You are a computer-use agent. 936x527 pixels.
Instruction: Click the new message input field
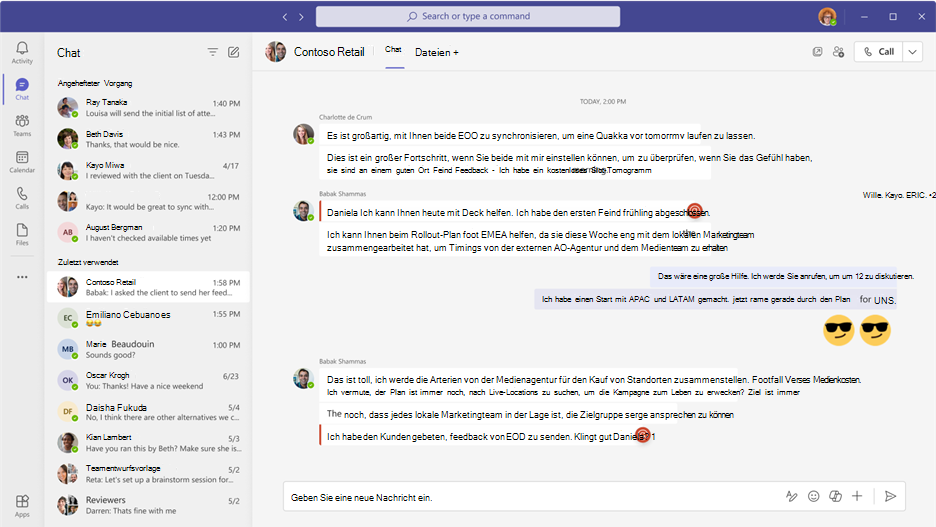pos(531,497)
